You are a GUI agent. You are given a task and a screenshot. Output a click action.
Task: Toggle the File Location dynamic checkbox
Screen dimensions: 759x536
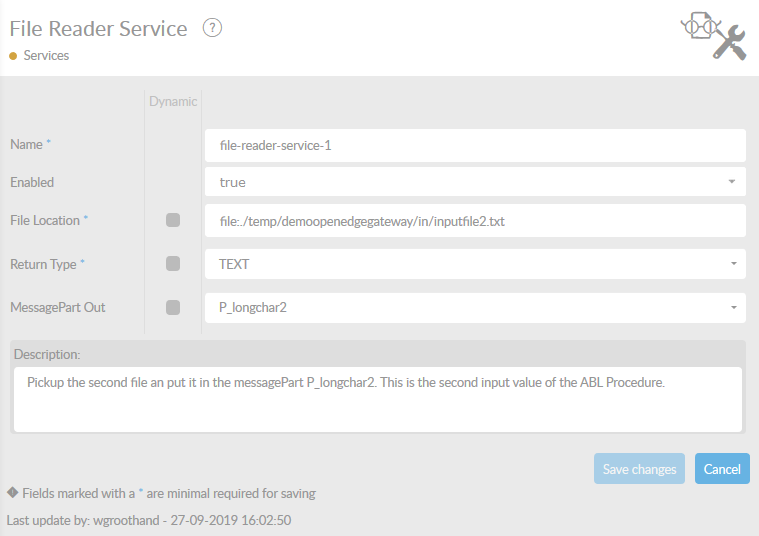coord(173,220)
